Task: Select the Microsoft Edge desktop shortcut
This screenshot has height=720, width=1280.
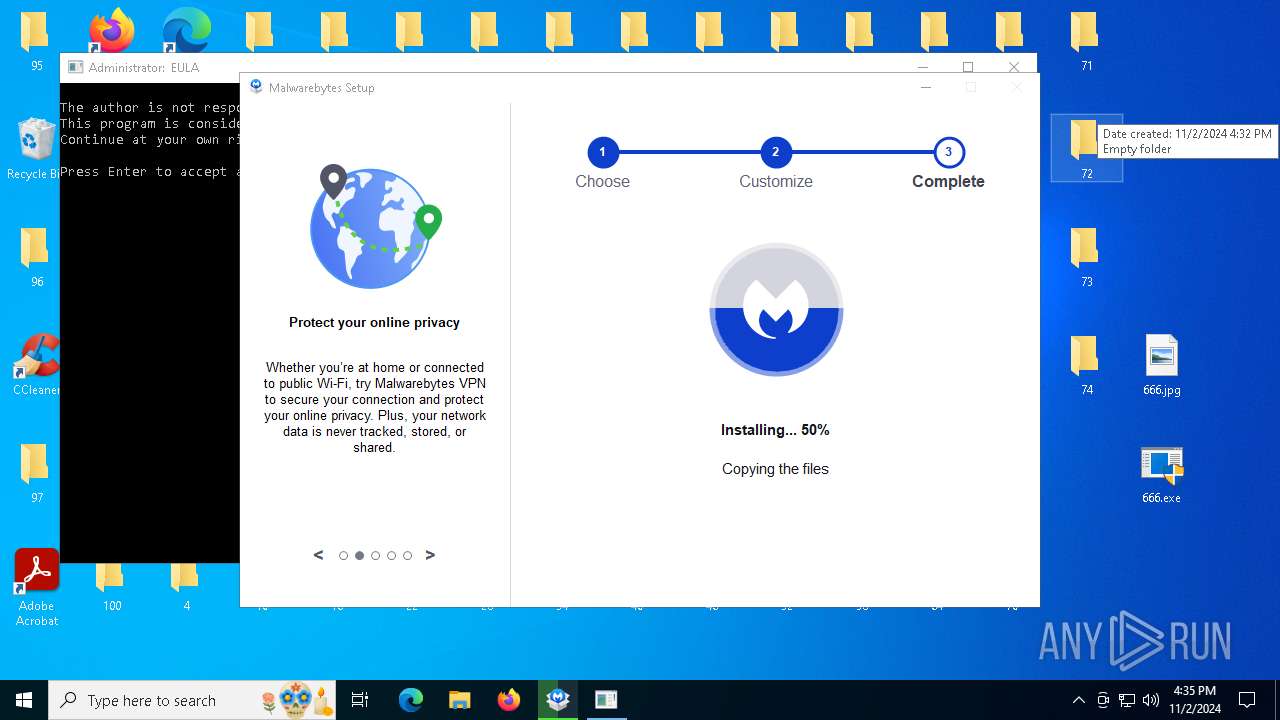Action: (x=186, y=30)
